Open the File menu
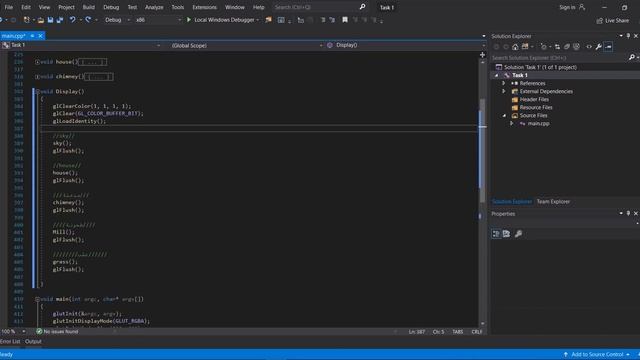This screenshot has height=360, width=640. tap(9, 7)
